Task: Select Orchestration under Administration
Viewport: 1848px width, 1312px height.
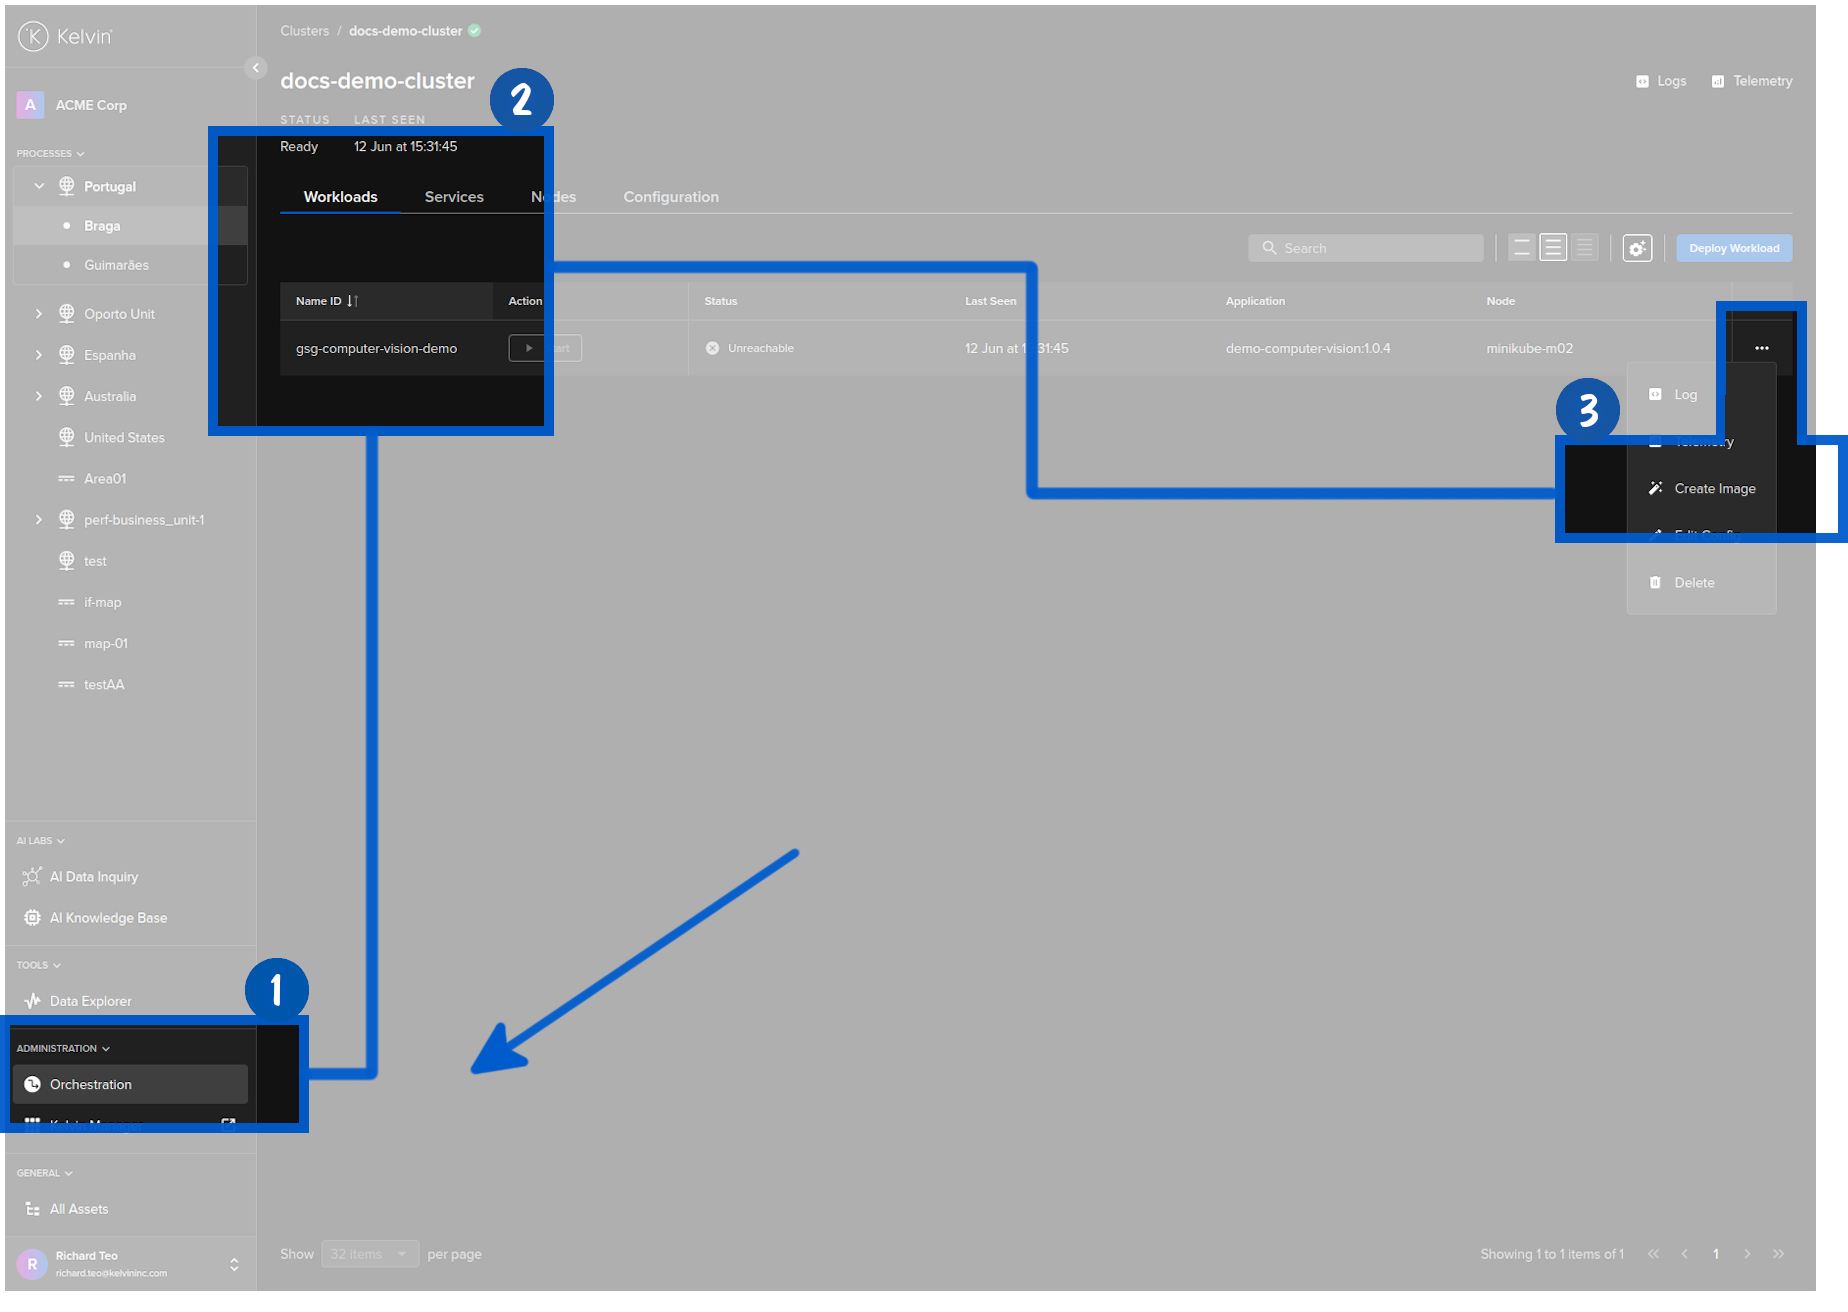Action: pyautogui.click(x=91, y=1084)
